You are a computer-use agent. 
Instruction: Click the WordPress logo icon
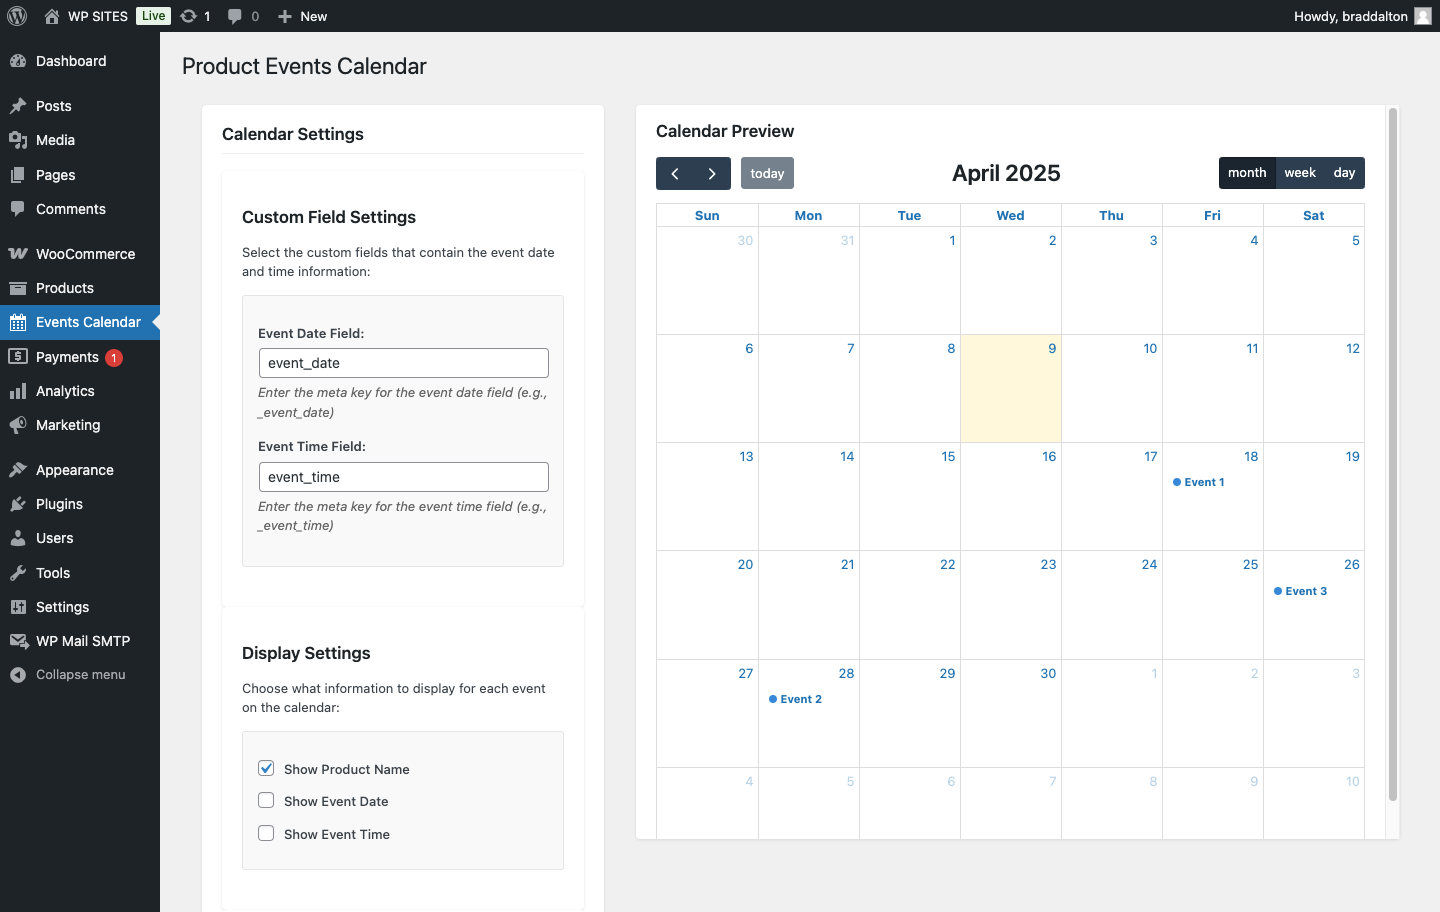click(17, 16)
